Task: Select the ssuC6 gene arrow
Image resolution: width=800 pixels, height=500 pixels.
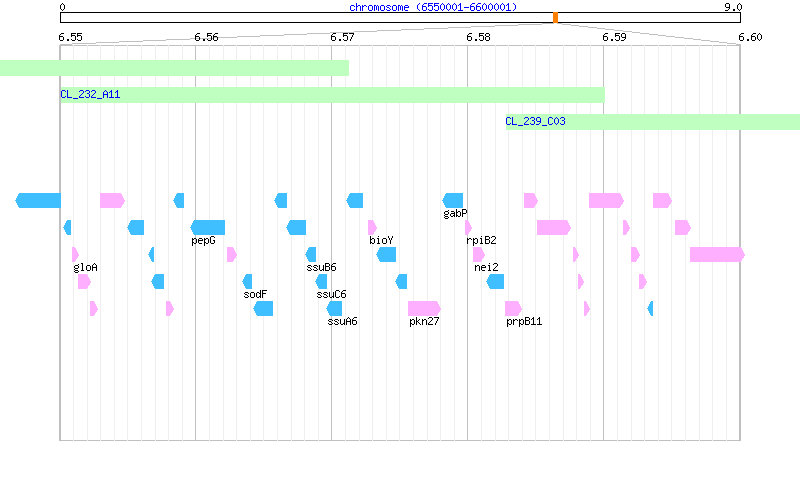Action: (321, 281)
